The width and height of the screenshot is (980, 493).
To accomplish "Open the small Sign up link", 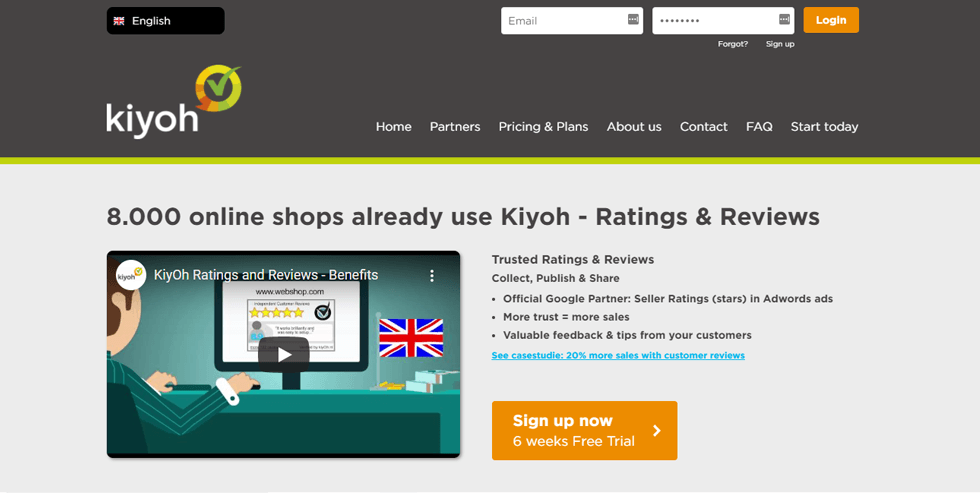I will coord(780,44).
